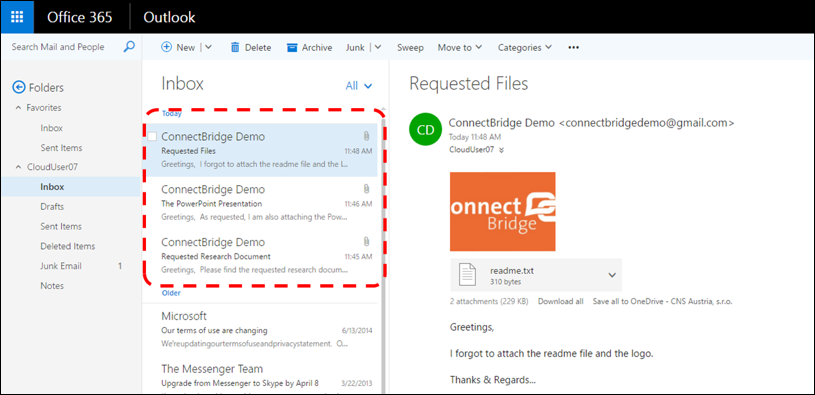Collapse the CloudUser07 folder group
The width and height of the screenshot is (815, 395).
coord(17,167)
